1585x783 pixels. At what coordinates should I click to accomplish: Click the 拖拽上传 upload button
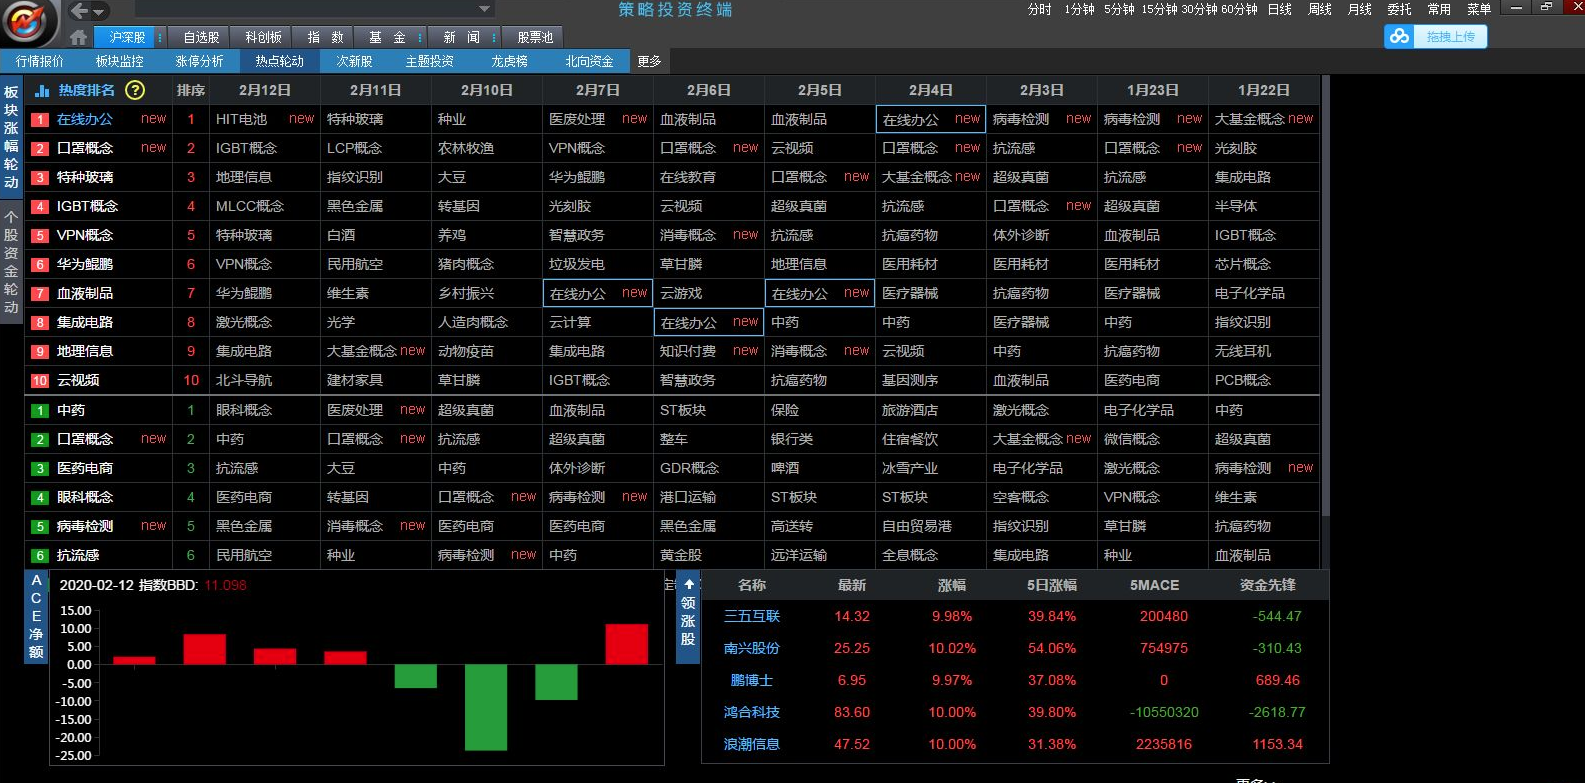1436,36
